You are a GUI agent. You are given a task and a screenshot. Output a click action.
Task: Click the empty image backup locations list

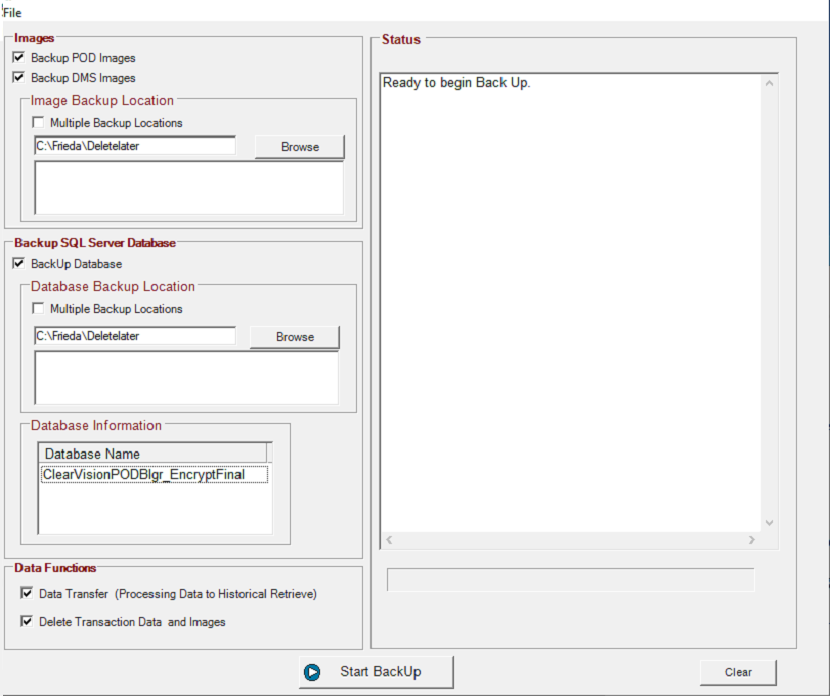pyautogui.click(x=189, y=187)
